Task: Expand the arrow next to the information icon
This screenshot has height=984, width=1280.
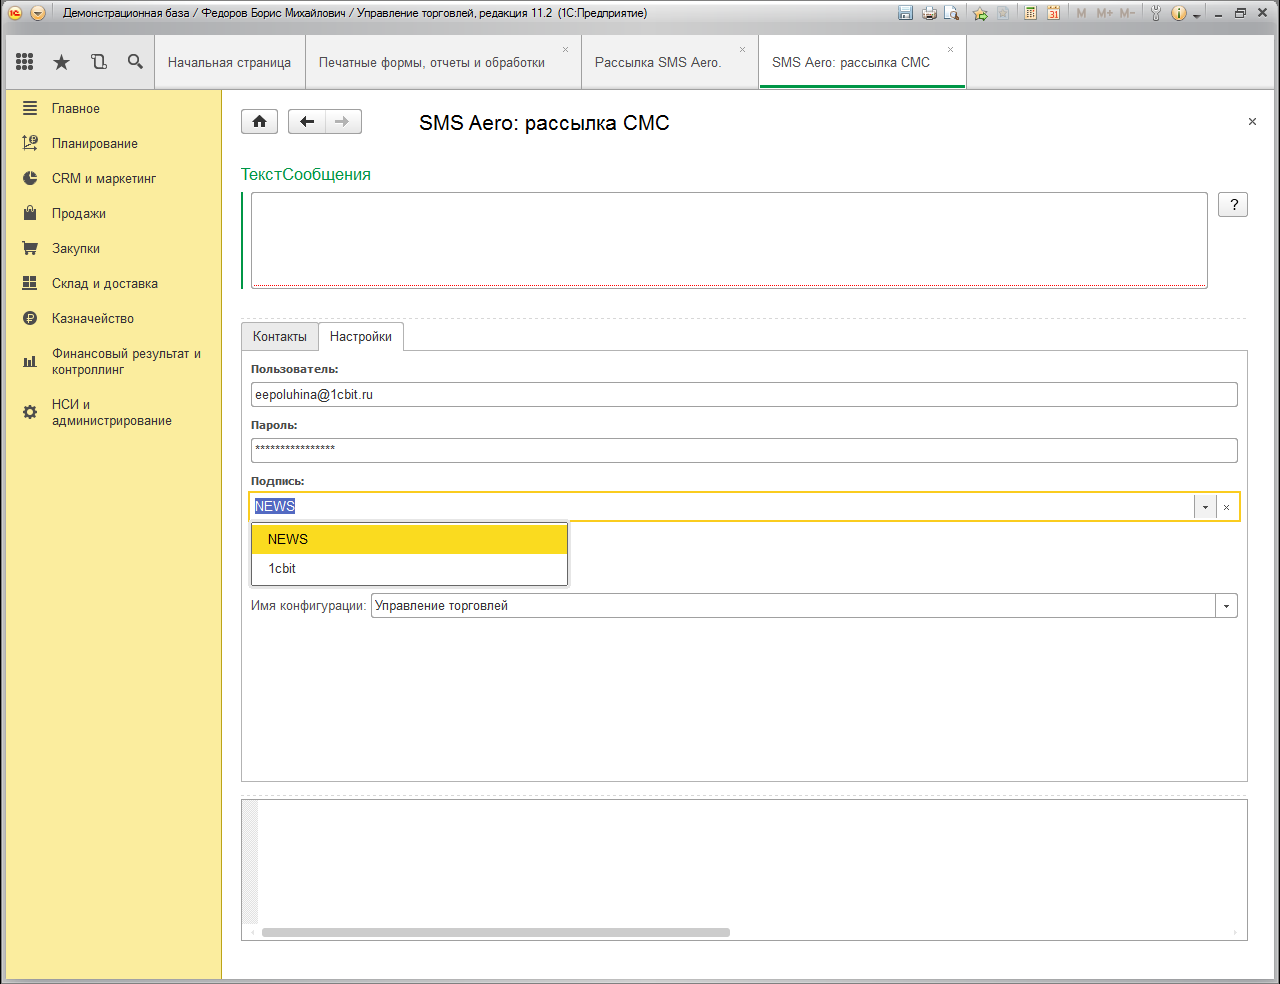Action: (x=1197, y=15)
